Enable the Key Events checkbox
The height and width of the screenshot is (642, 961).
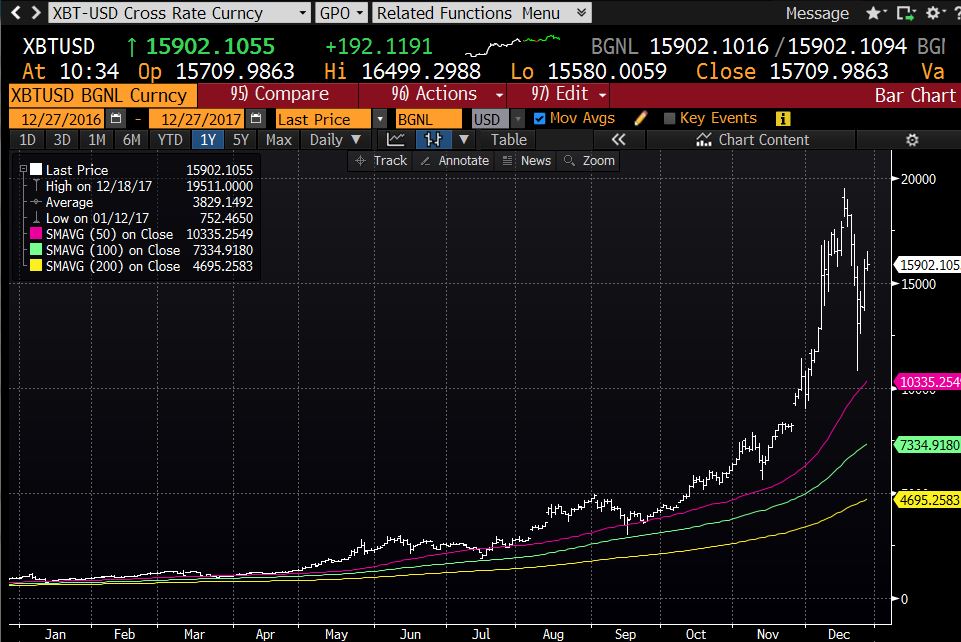pyautogui.click(x=670, y=118)
